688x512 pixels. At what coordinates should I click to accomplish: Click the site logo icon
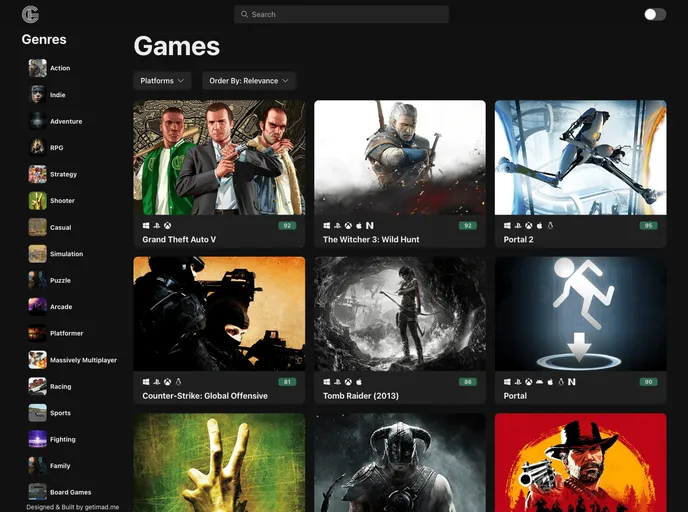coord(30,14)
